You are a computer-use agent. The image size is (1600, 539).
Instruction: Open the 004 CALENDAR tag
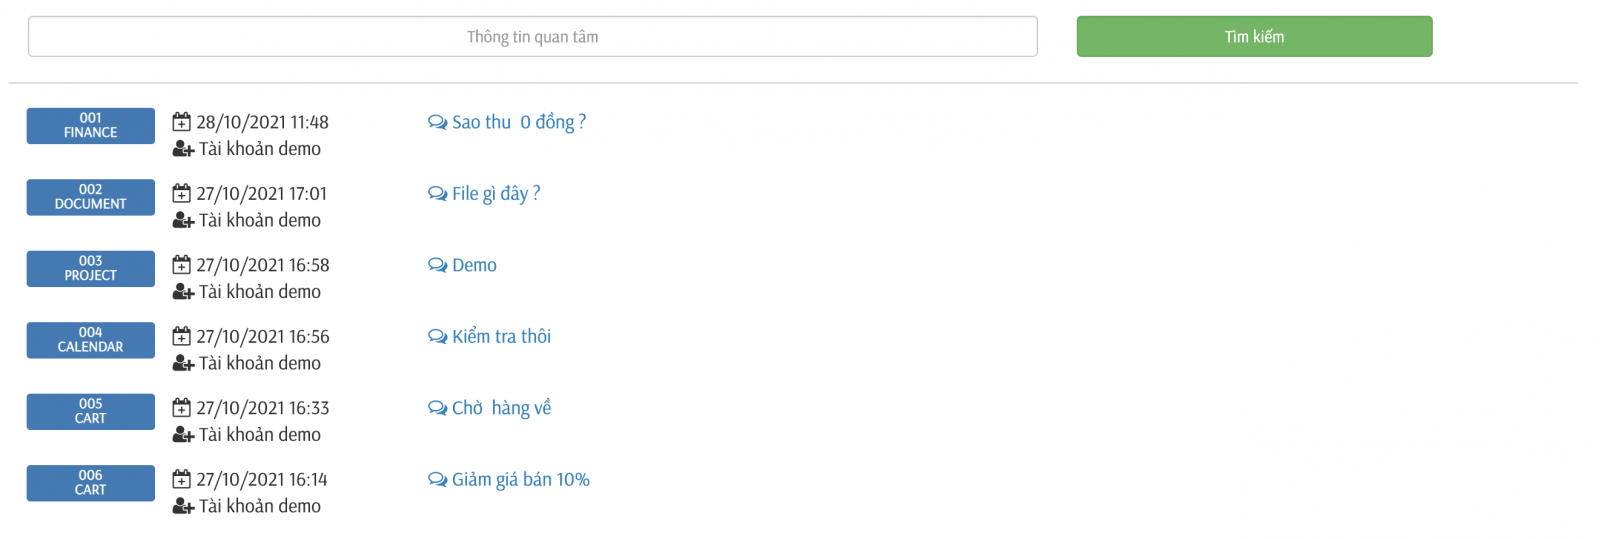pos(91,340)
